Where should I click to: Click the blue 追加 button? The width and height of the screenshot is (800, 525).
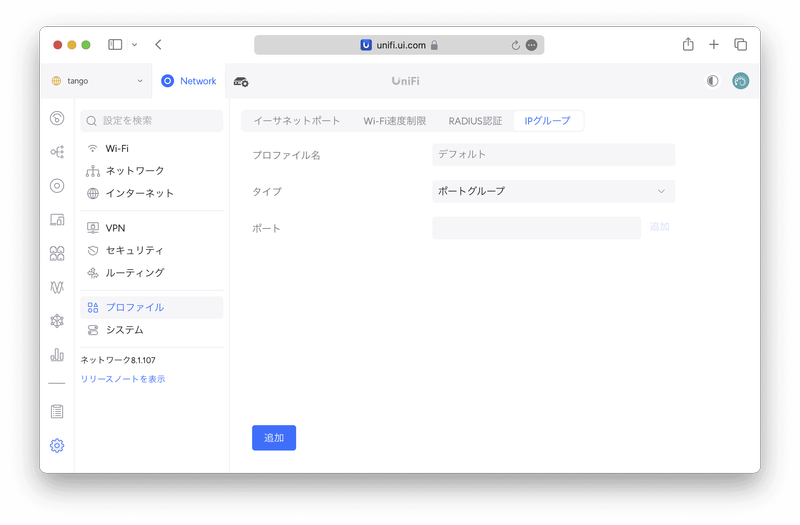pos(274,438)
